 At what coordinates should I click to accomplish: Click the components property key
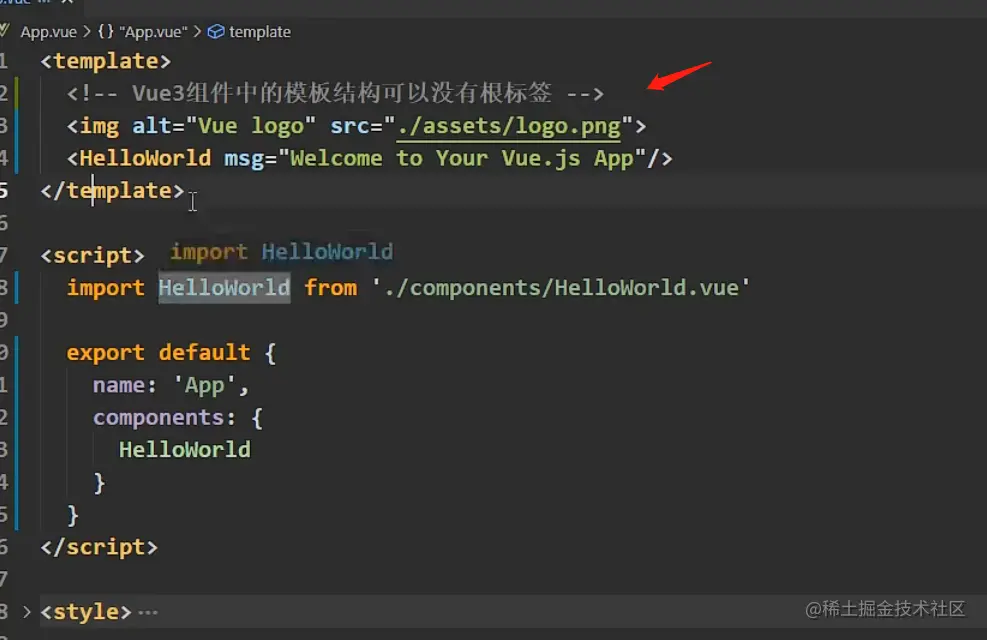coord(158,417)
